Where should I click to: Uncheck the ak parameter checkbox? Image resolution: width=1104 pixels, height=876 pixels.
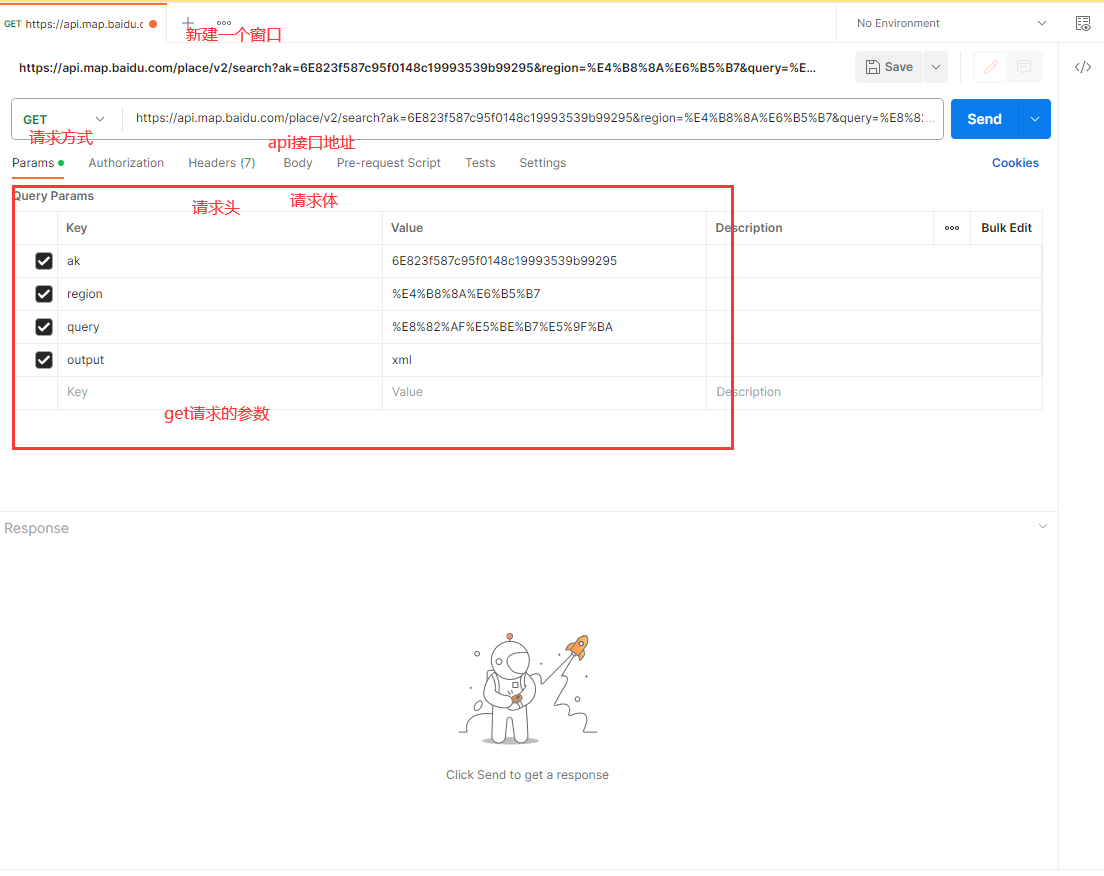click(44, 261)
